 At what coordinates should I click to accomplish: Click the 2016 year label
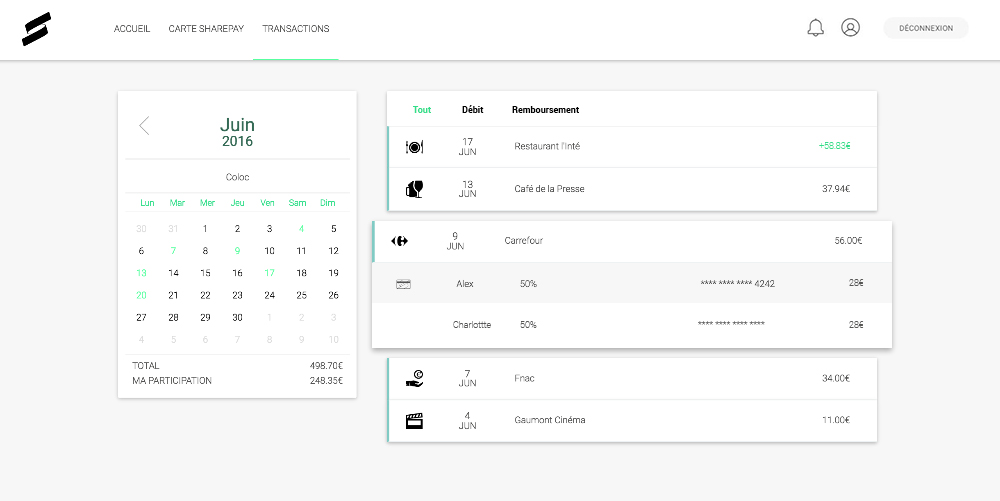click(237, 142)
